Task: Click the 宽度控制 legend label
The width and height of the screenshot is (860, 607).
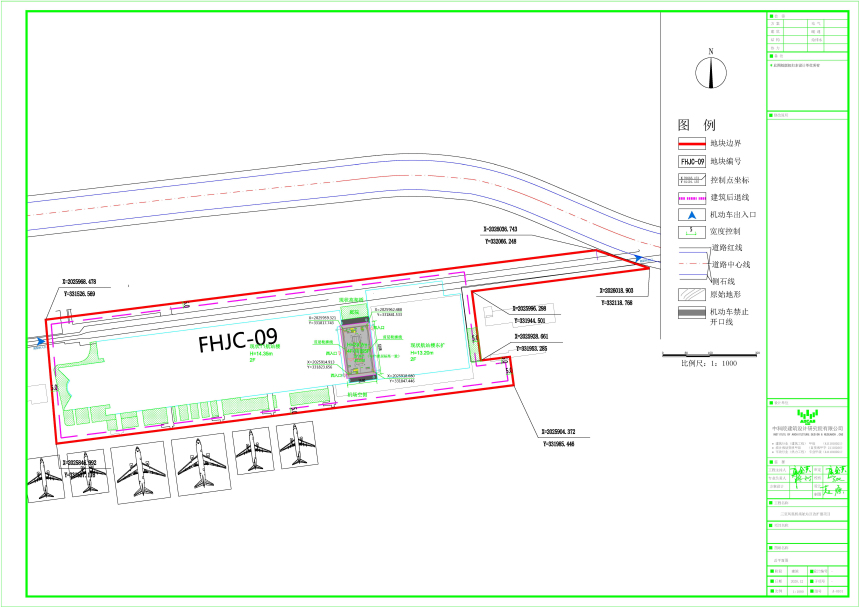Action: click(725, 231)
